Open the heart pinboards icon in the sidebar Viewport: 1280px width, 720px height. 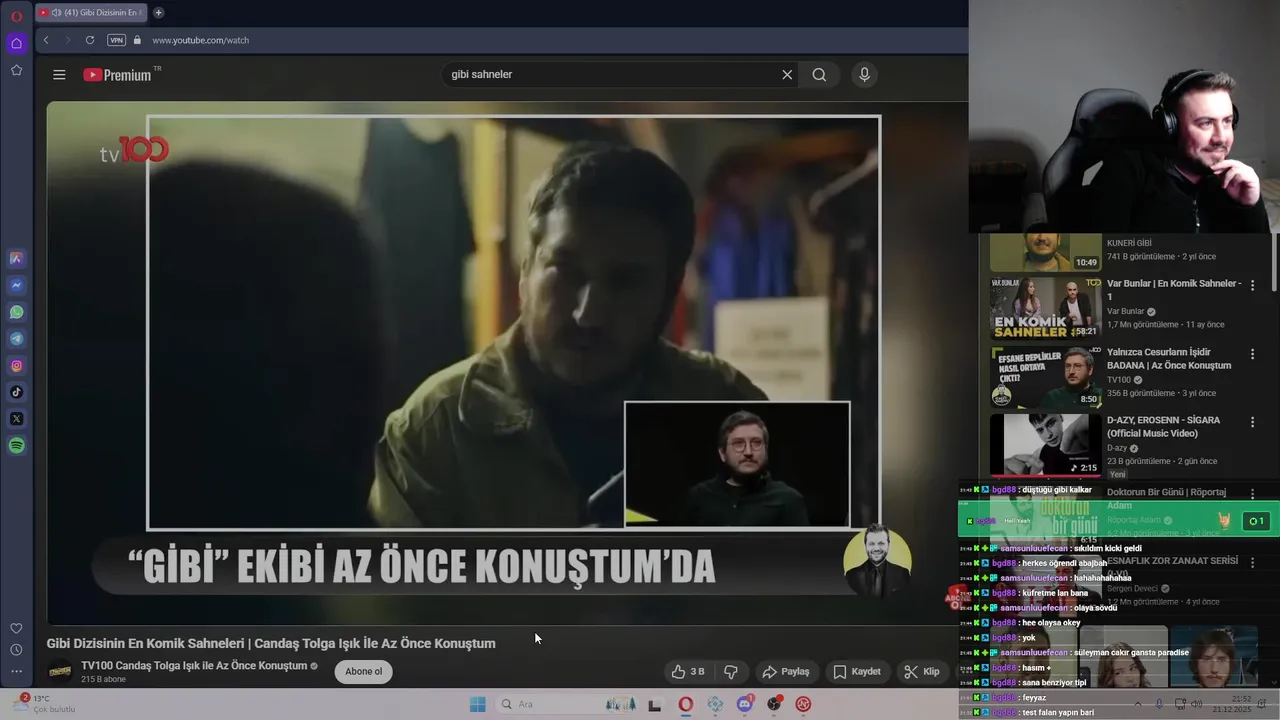pyautogui.click(x=16, y=628)
